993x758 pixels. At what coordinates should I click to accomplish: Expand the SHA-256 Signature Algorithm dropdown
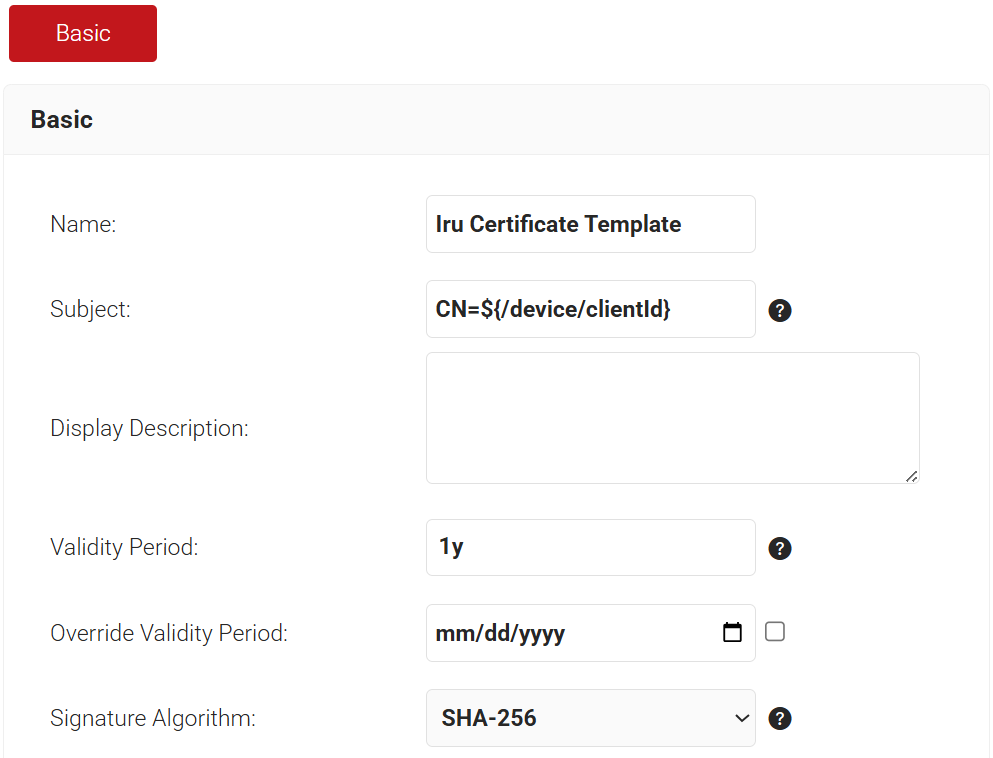click(590, 718)
